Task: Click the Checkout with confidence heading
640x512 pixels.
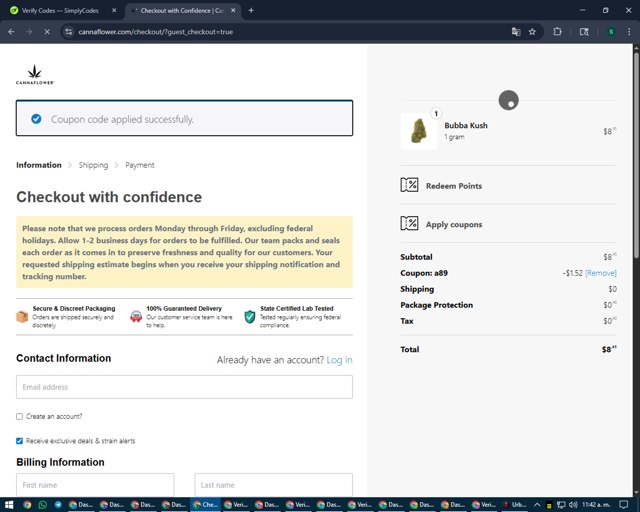Action: click(x=109, y=197)
